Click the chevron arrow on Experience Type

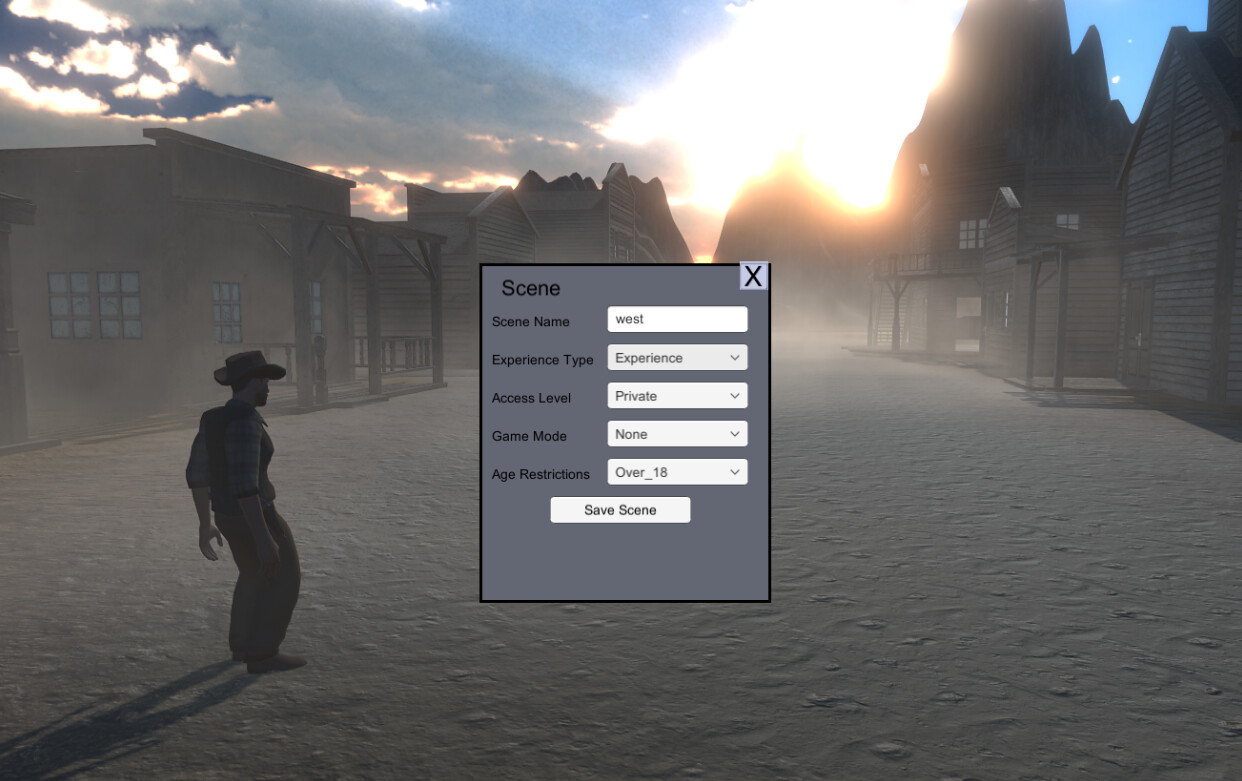coord(736,357)
